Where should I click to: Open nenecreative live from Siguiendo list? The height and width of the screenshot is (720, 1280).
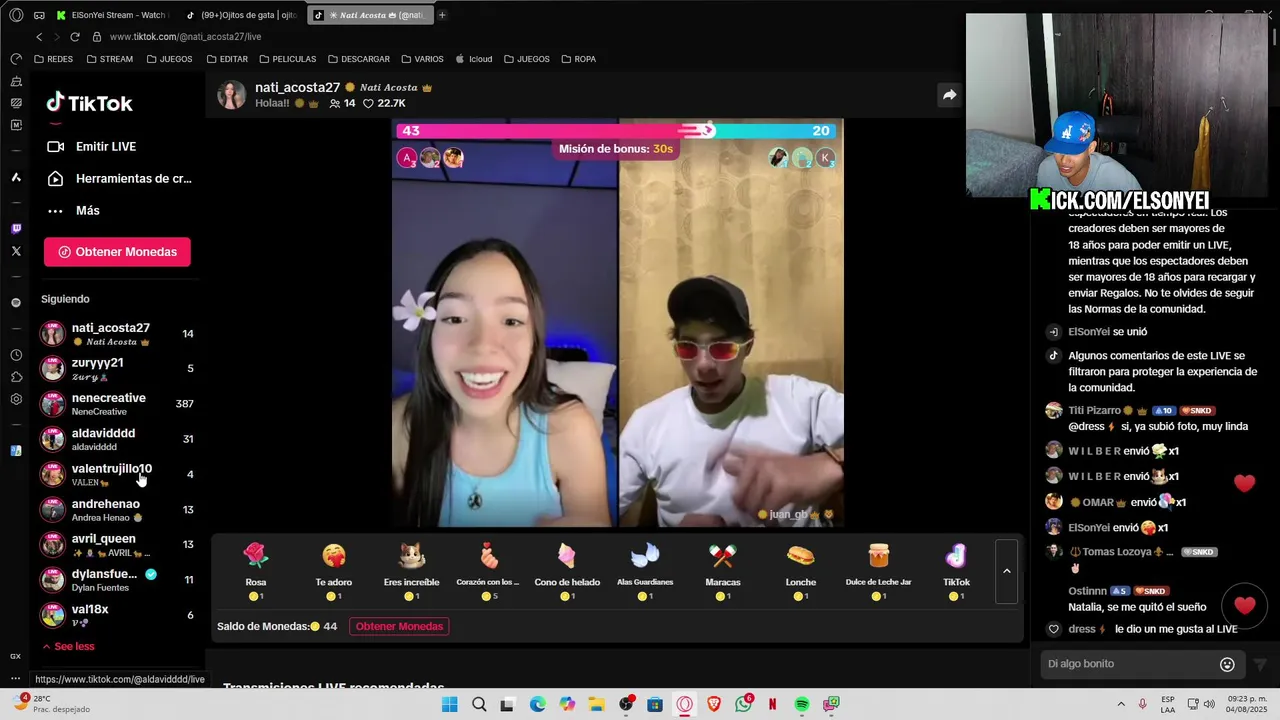click(x=117, y=404)
